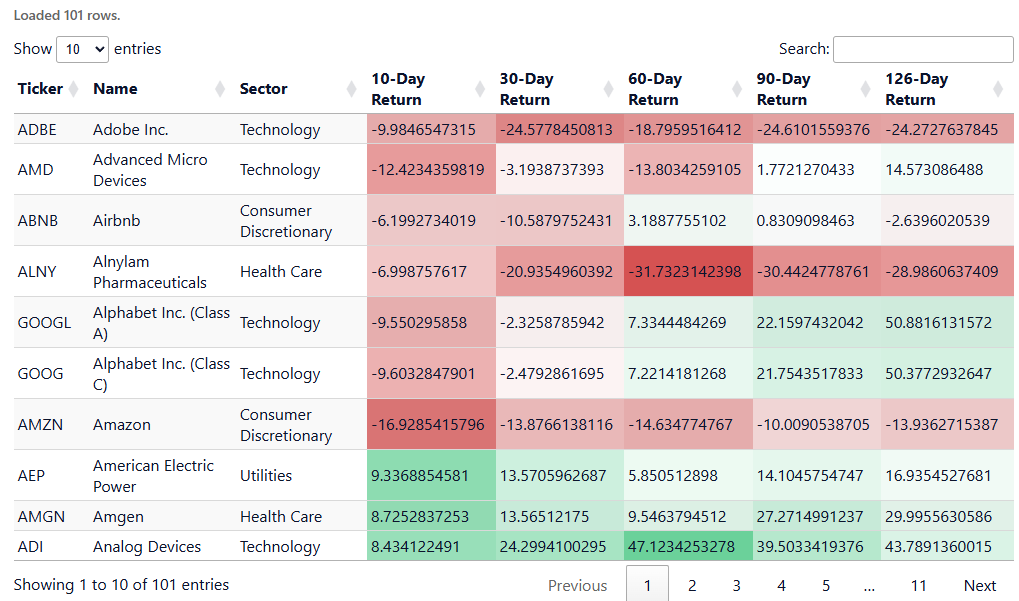The width and height of the screenshot is (1019, 601).
Task: Sort by 90-Day Return sort arrows
Action: 868,89
